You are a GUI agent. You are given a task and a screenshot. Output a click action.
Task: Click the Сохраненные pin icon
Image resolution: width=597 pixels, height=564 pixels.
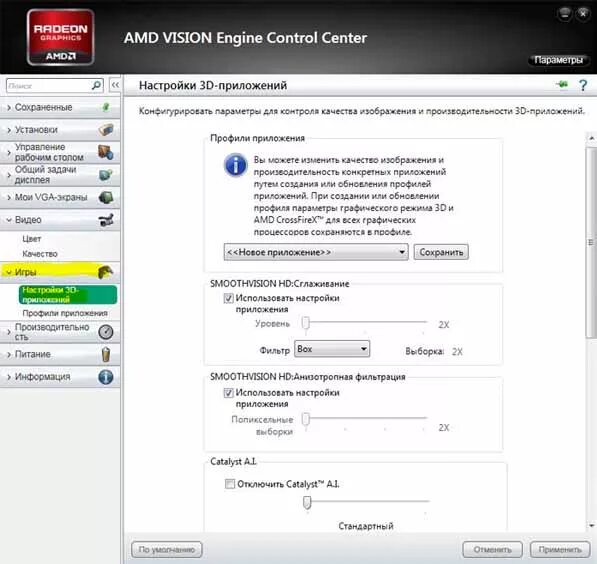click(x=106, y=107)
